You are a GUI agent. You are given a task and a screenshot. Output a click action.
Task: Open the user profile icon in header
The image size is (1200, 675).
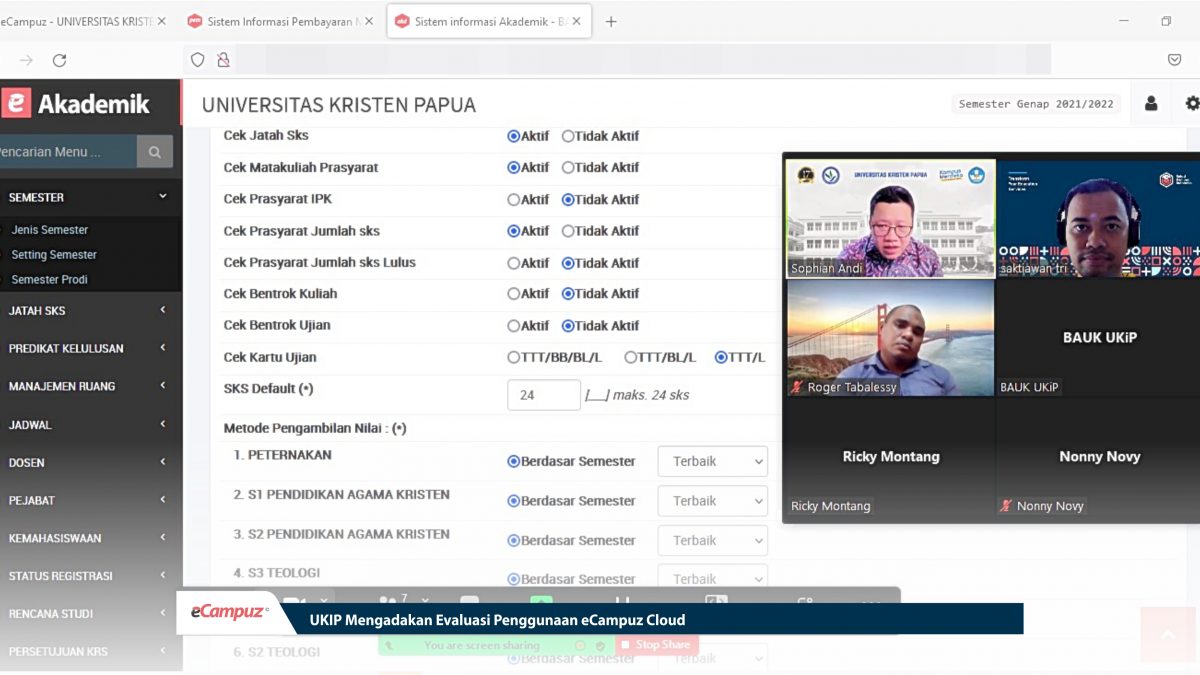[1151, 103]
